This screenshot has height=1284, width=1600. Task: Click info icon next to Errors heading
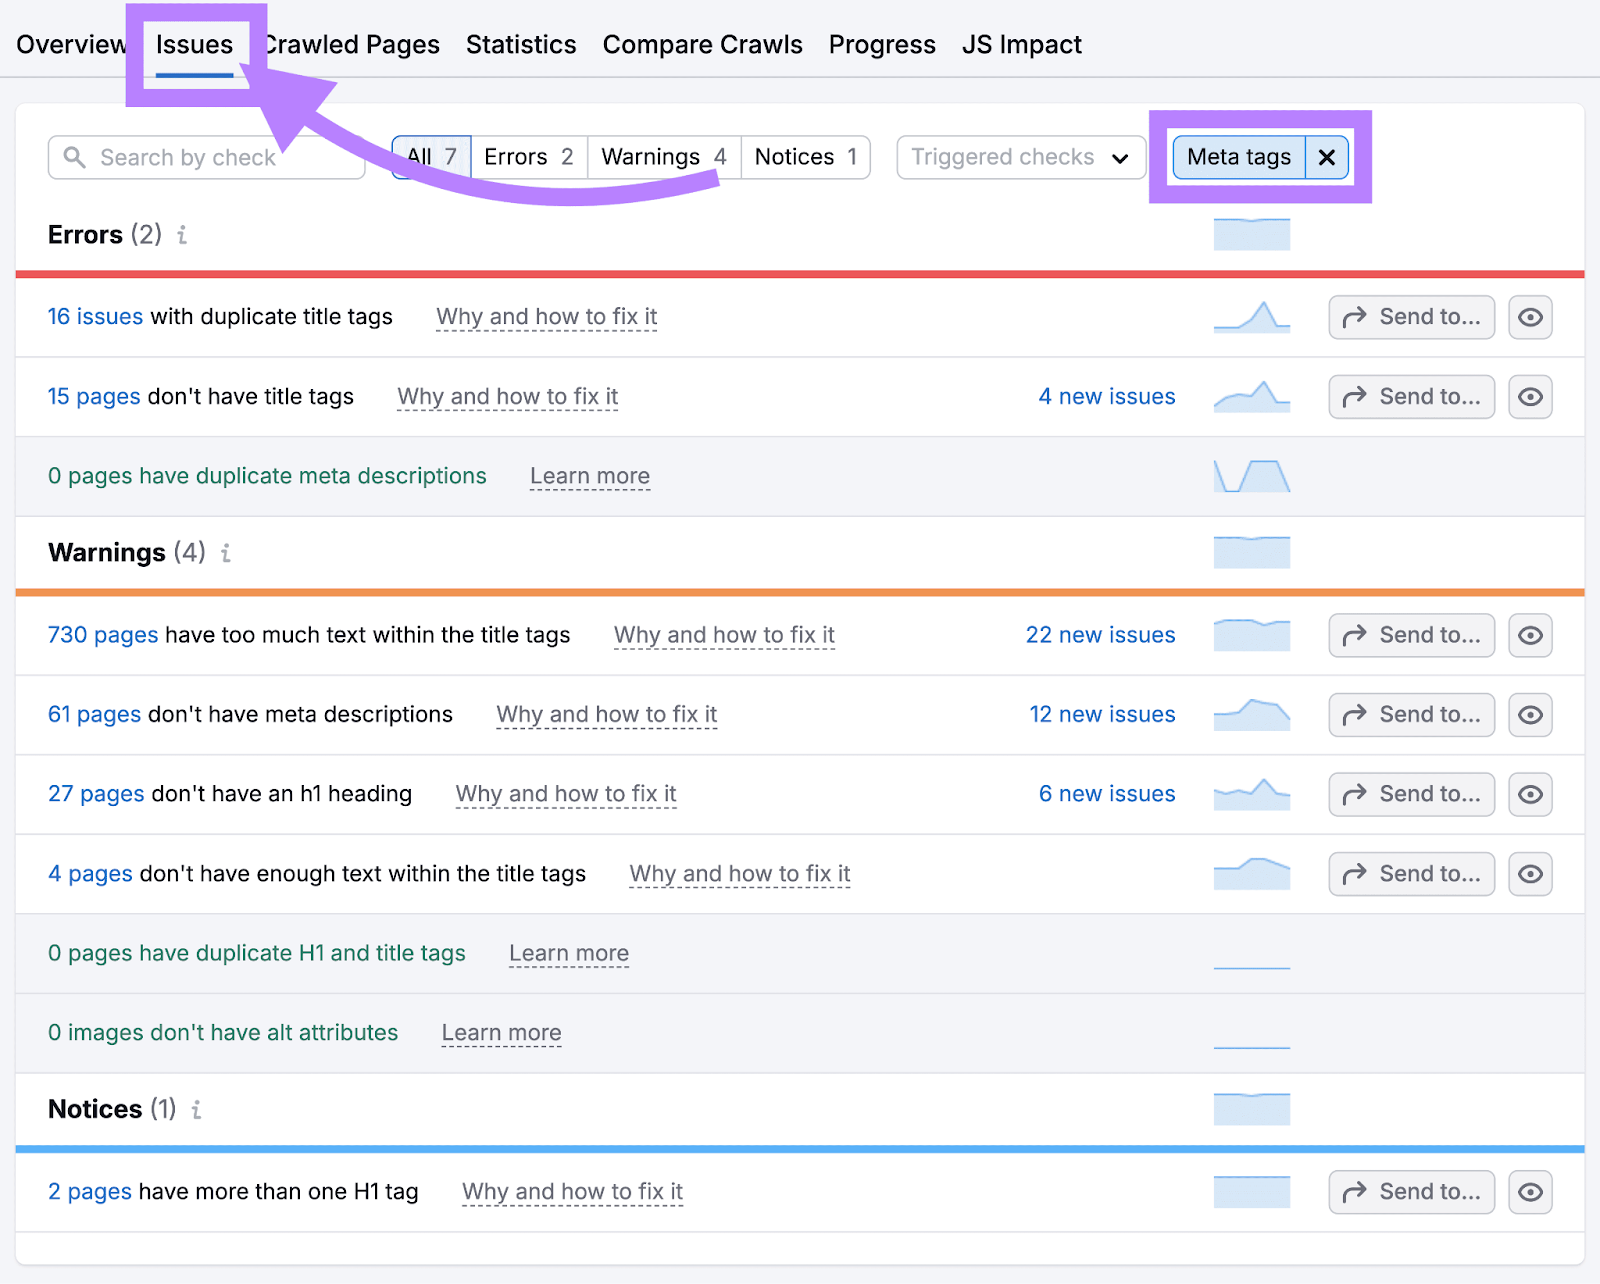tap(182, 235)
